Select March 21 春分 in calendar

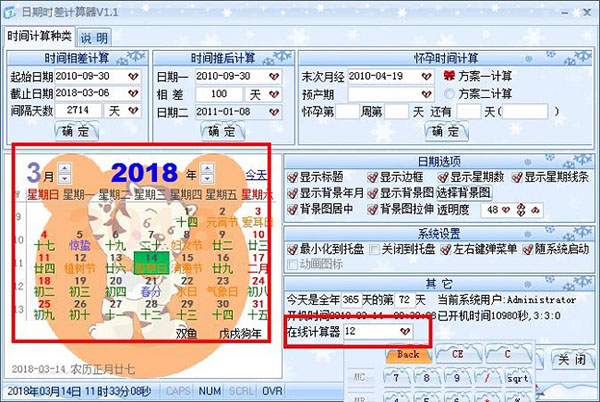tap(151, 286)
